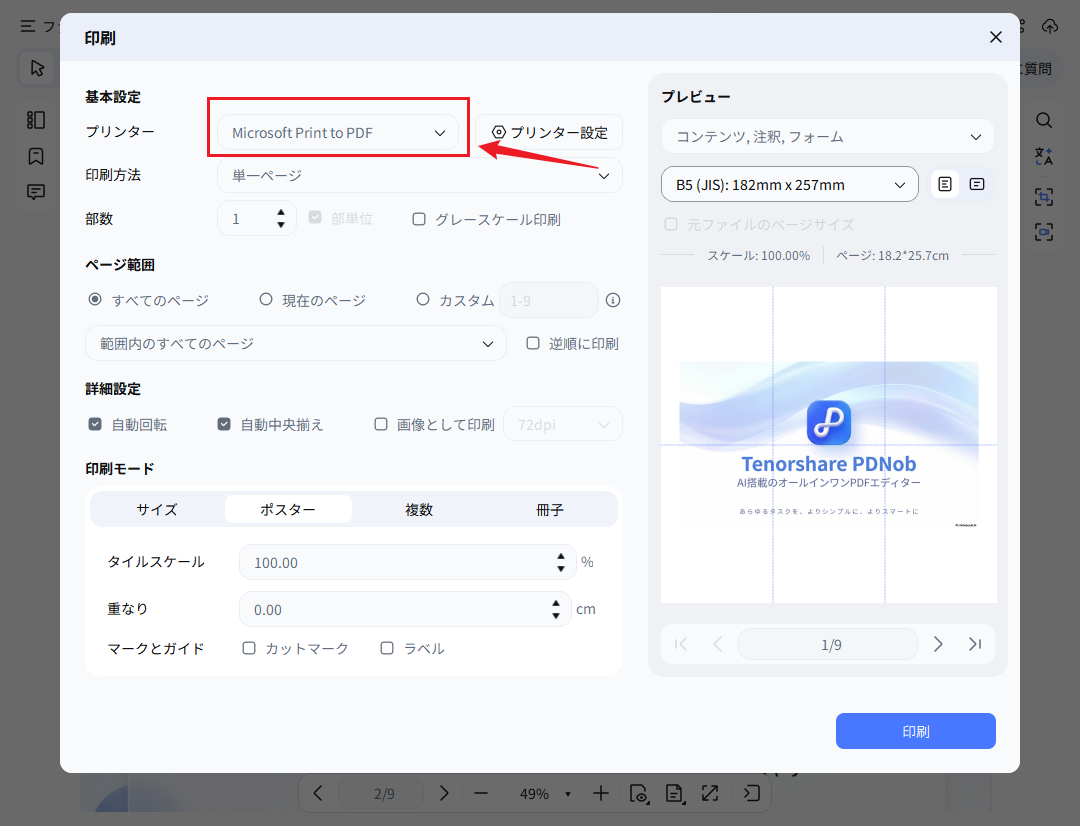Close the 印刷 dialog with the X
Viewport: 1080px width, 826px height.
[995, 37]
